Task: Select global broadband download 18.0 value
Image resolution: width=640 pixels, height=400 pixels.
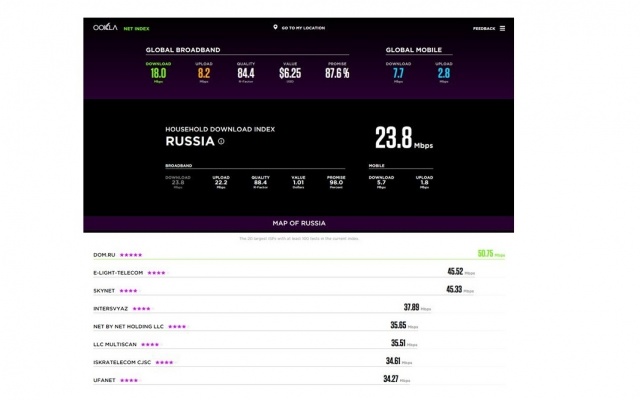Action: point(158,73)
